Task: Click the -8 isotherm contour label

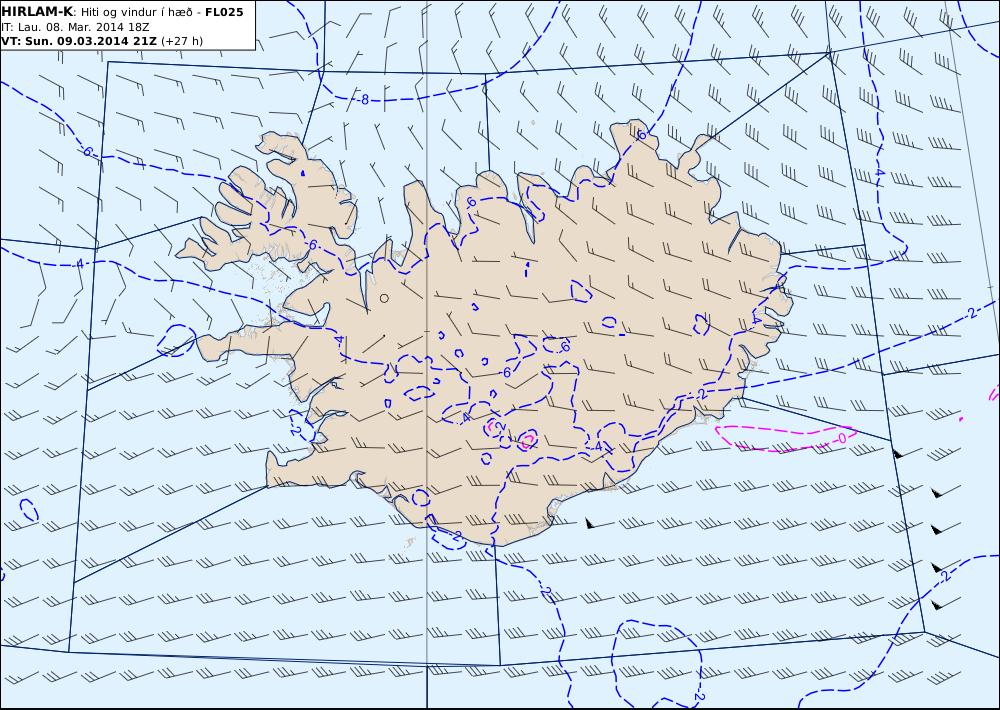Action: click(364, 99)
